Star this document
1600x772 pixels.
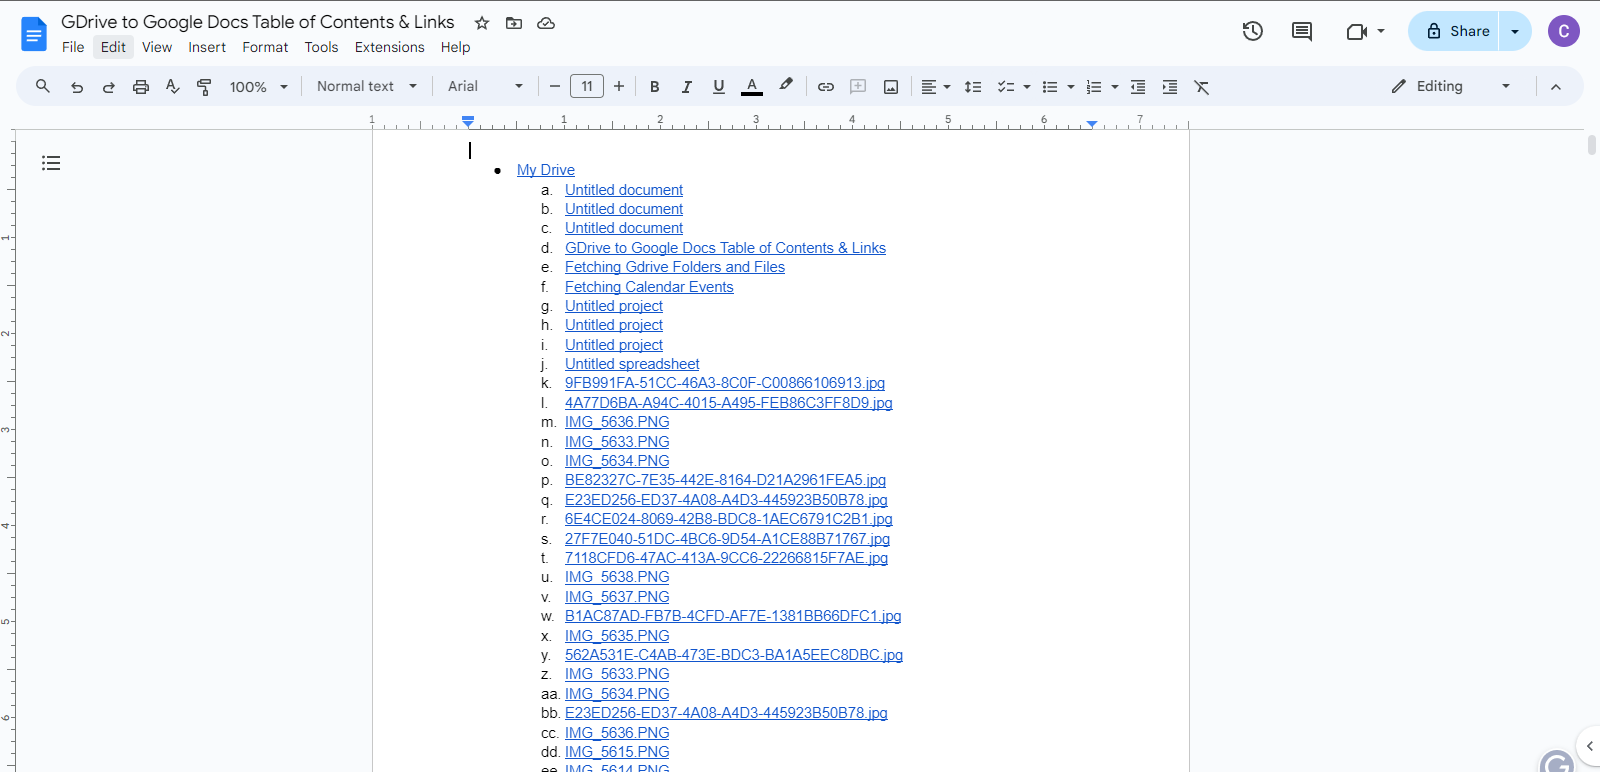(482, 23)
